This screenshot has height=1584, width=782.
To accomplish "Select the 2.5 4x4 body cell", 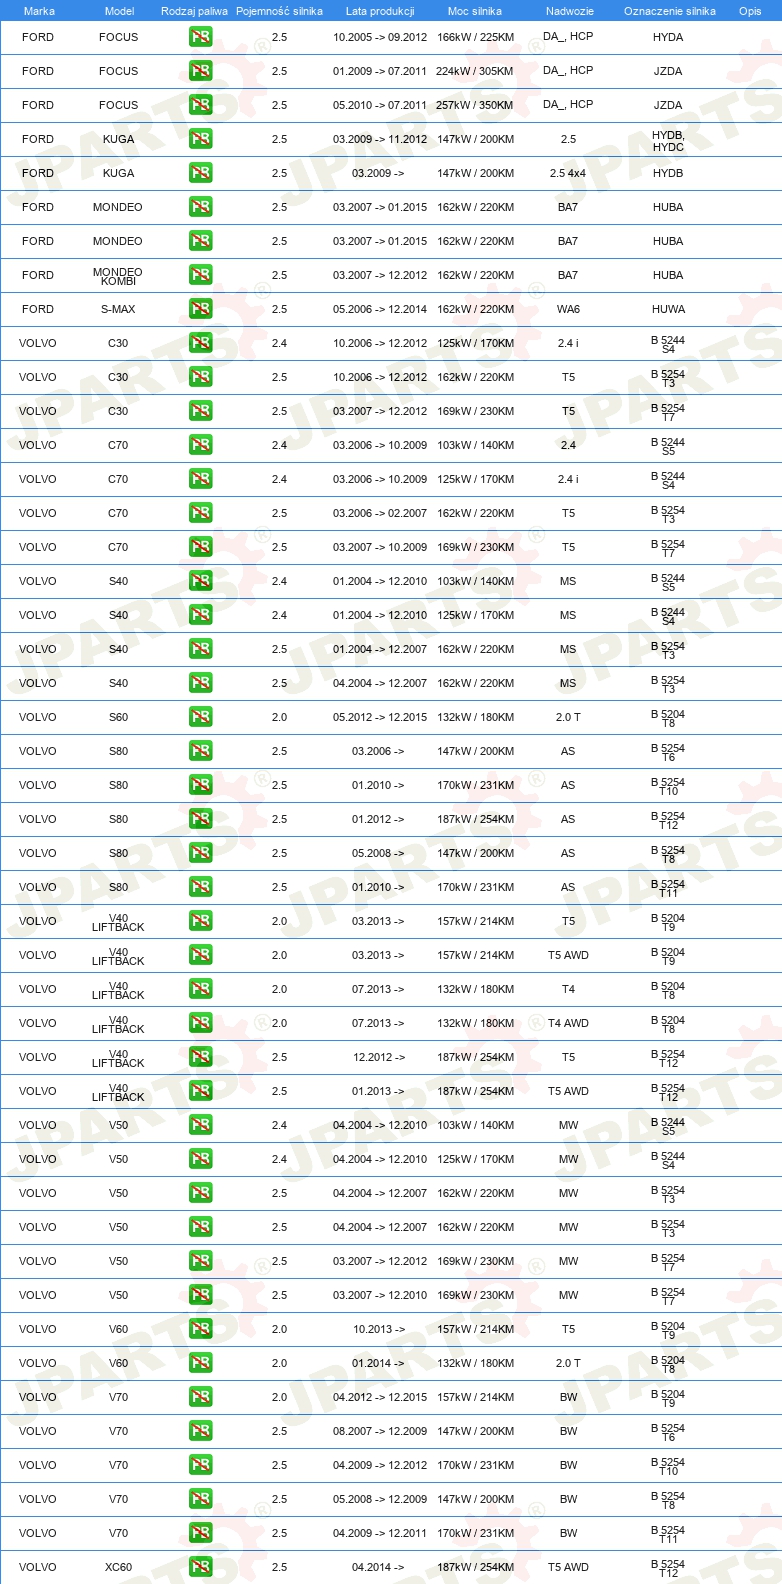I will point(568,173).
